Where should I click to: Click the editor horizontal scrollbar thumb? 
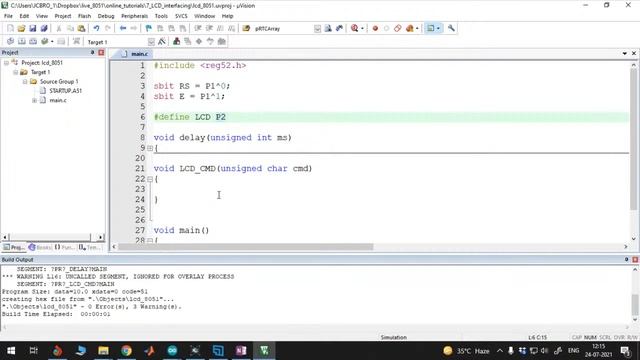[x=246, y=247]
